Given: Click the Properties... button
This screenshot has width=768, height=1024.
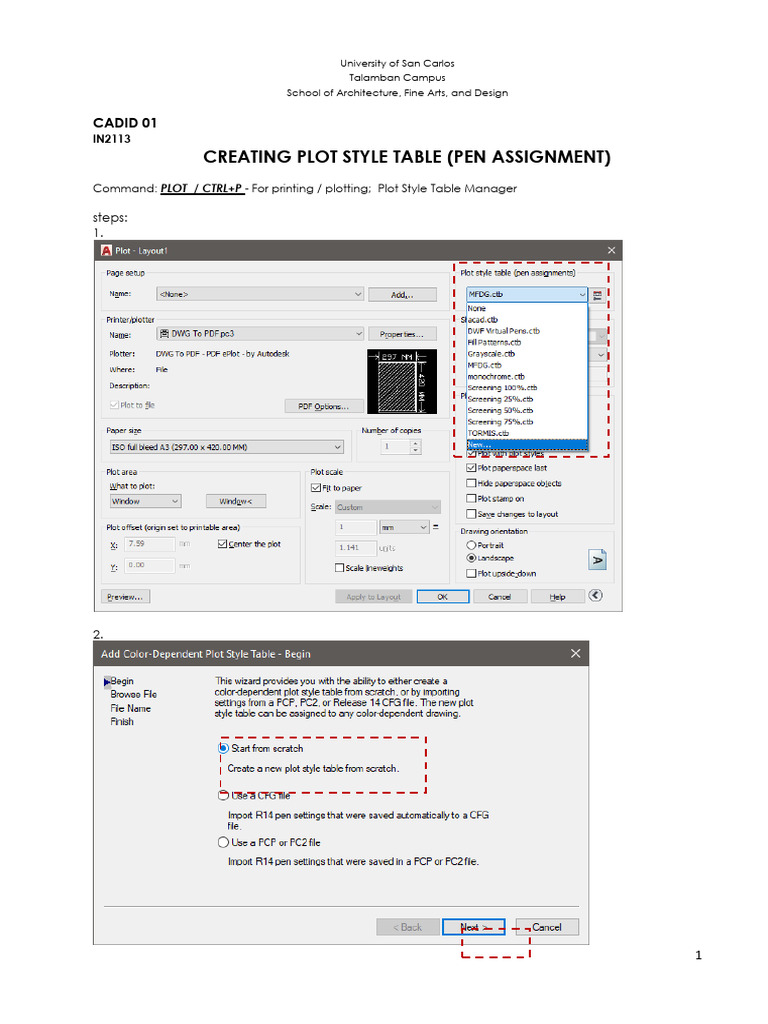Looking at the screenshot, I should tap(402, 334).
